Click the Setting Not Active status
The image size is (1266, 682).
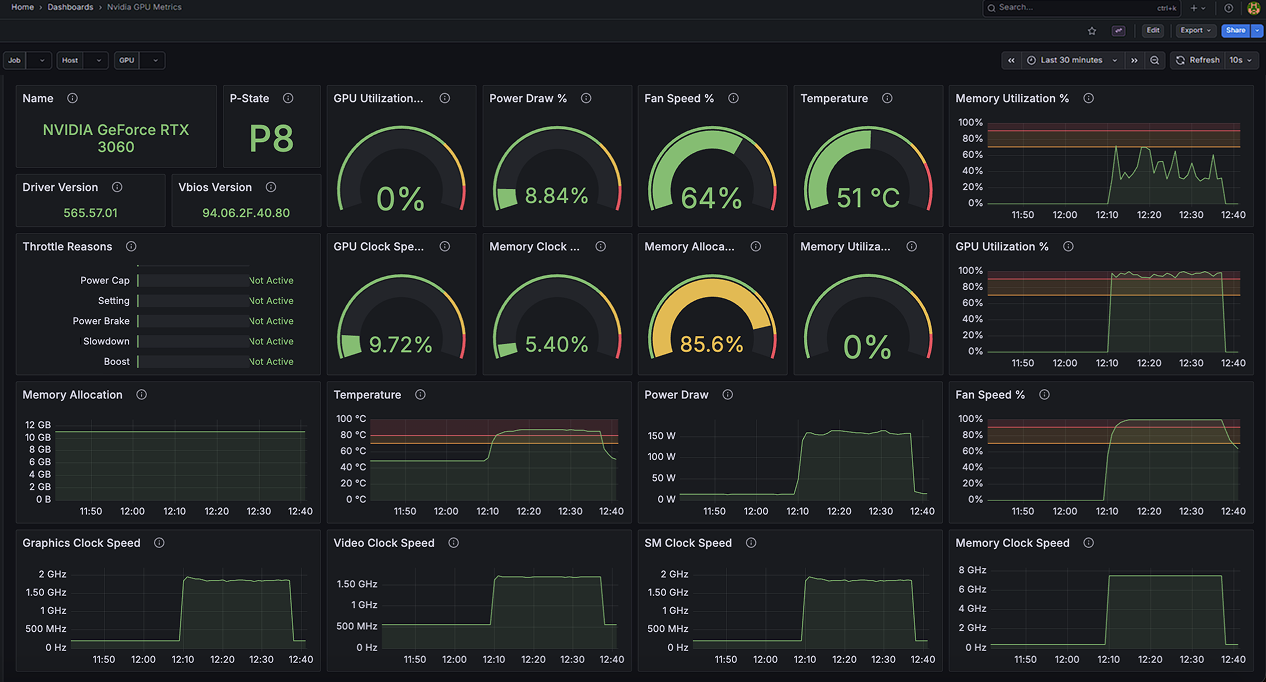(x=271, y=301)
